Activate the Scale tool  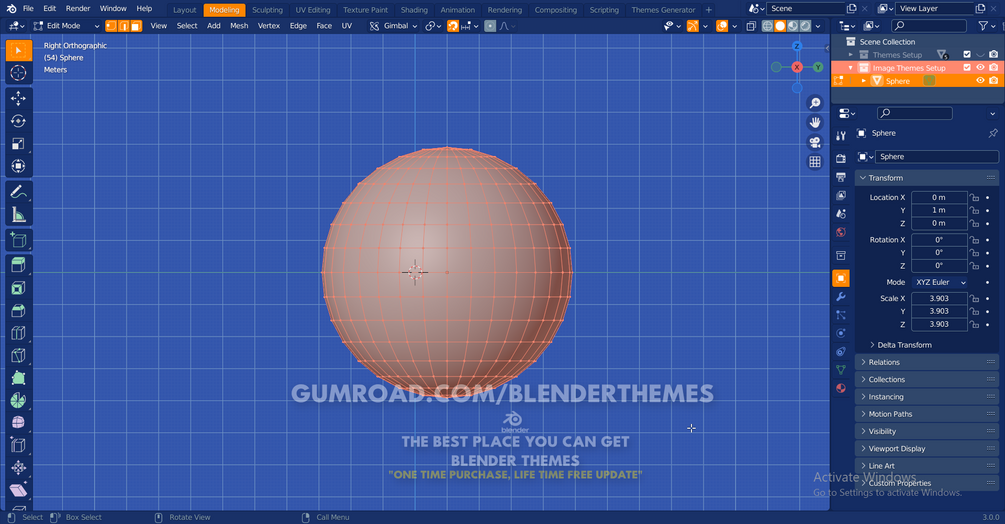point(19,143)
